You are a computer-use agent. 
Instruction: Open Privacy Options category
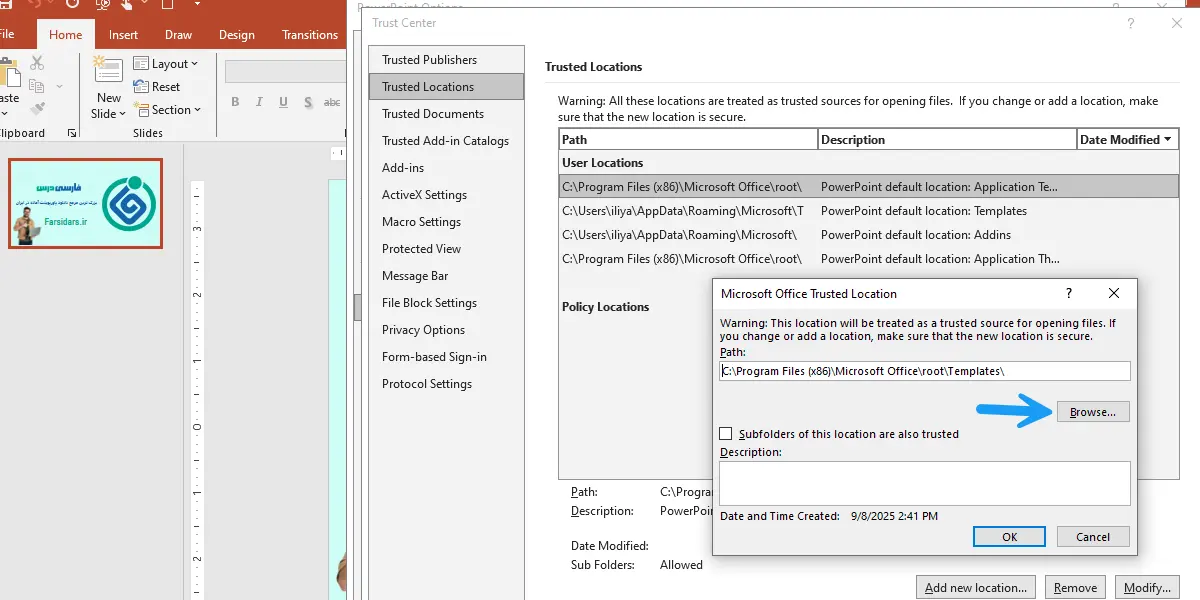point(446,330)
